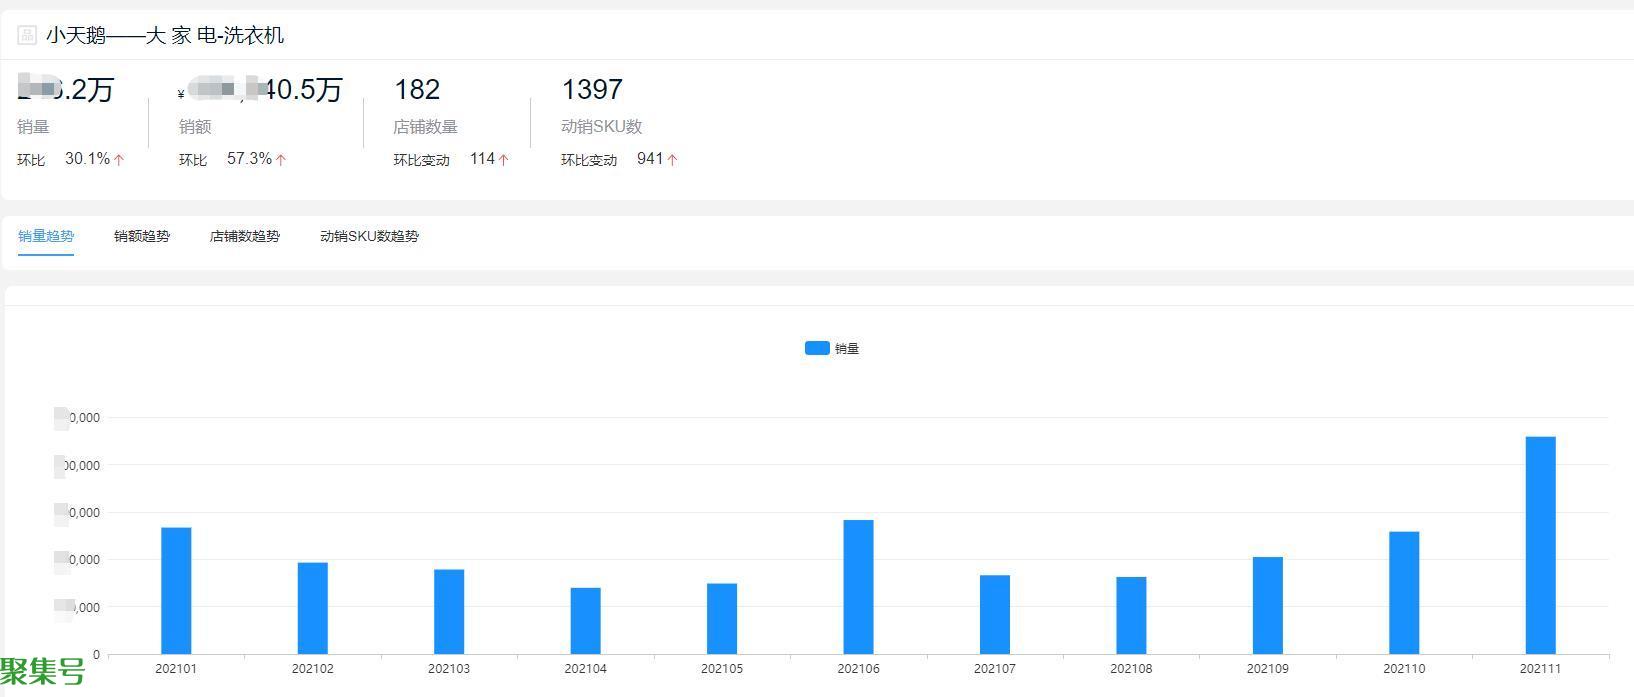Select the 销量趋势 tab
This screenshot has width=1634, height=697.
point(46,236)
